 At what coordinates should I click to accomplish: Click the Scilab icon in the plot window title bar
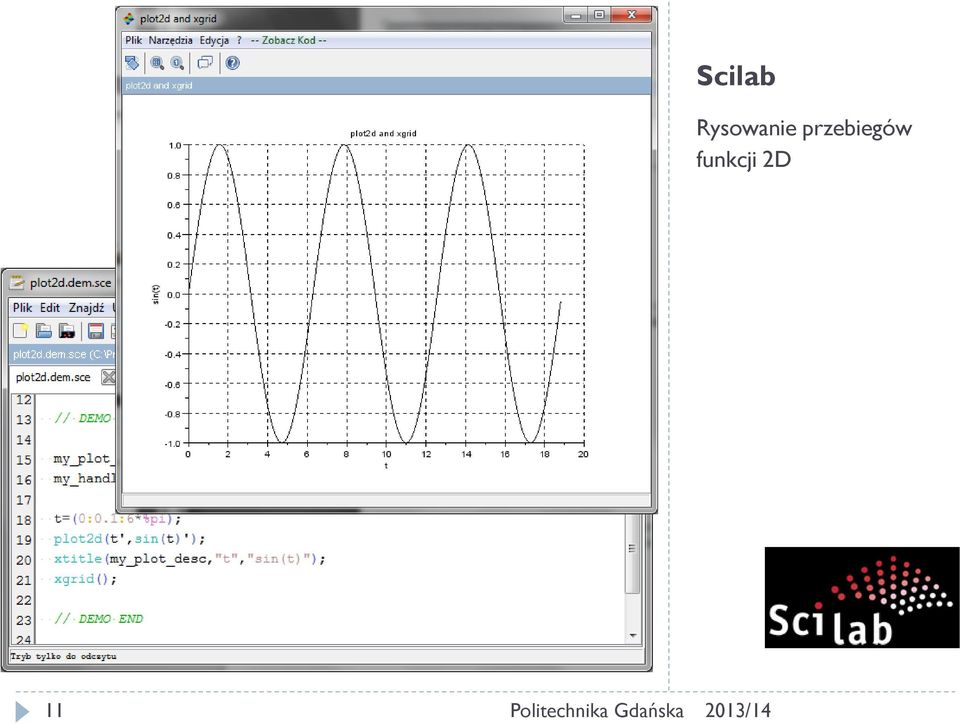[x=129, y=19]
